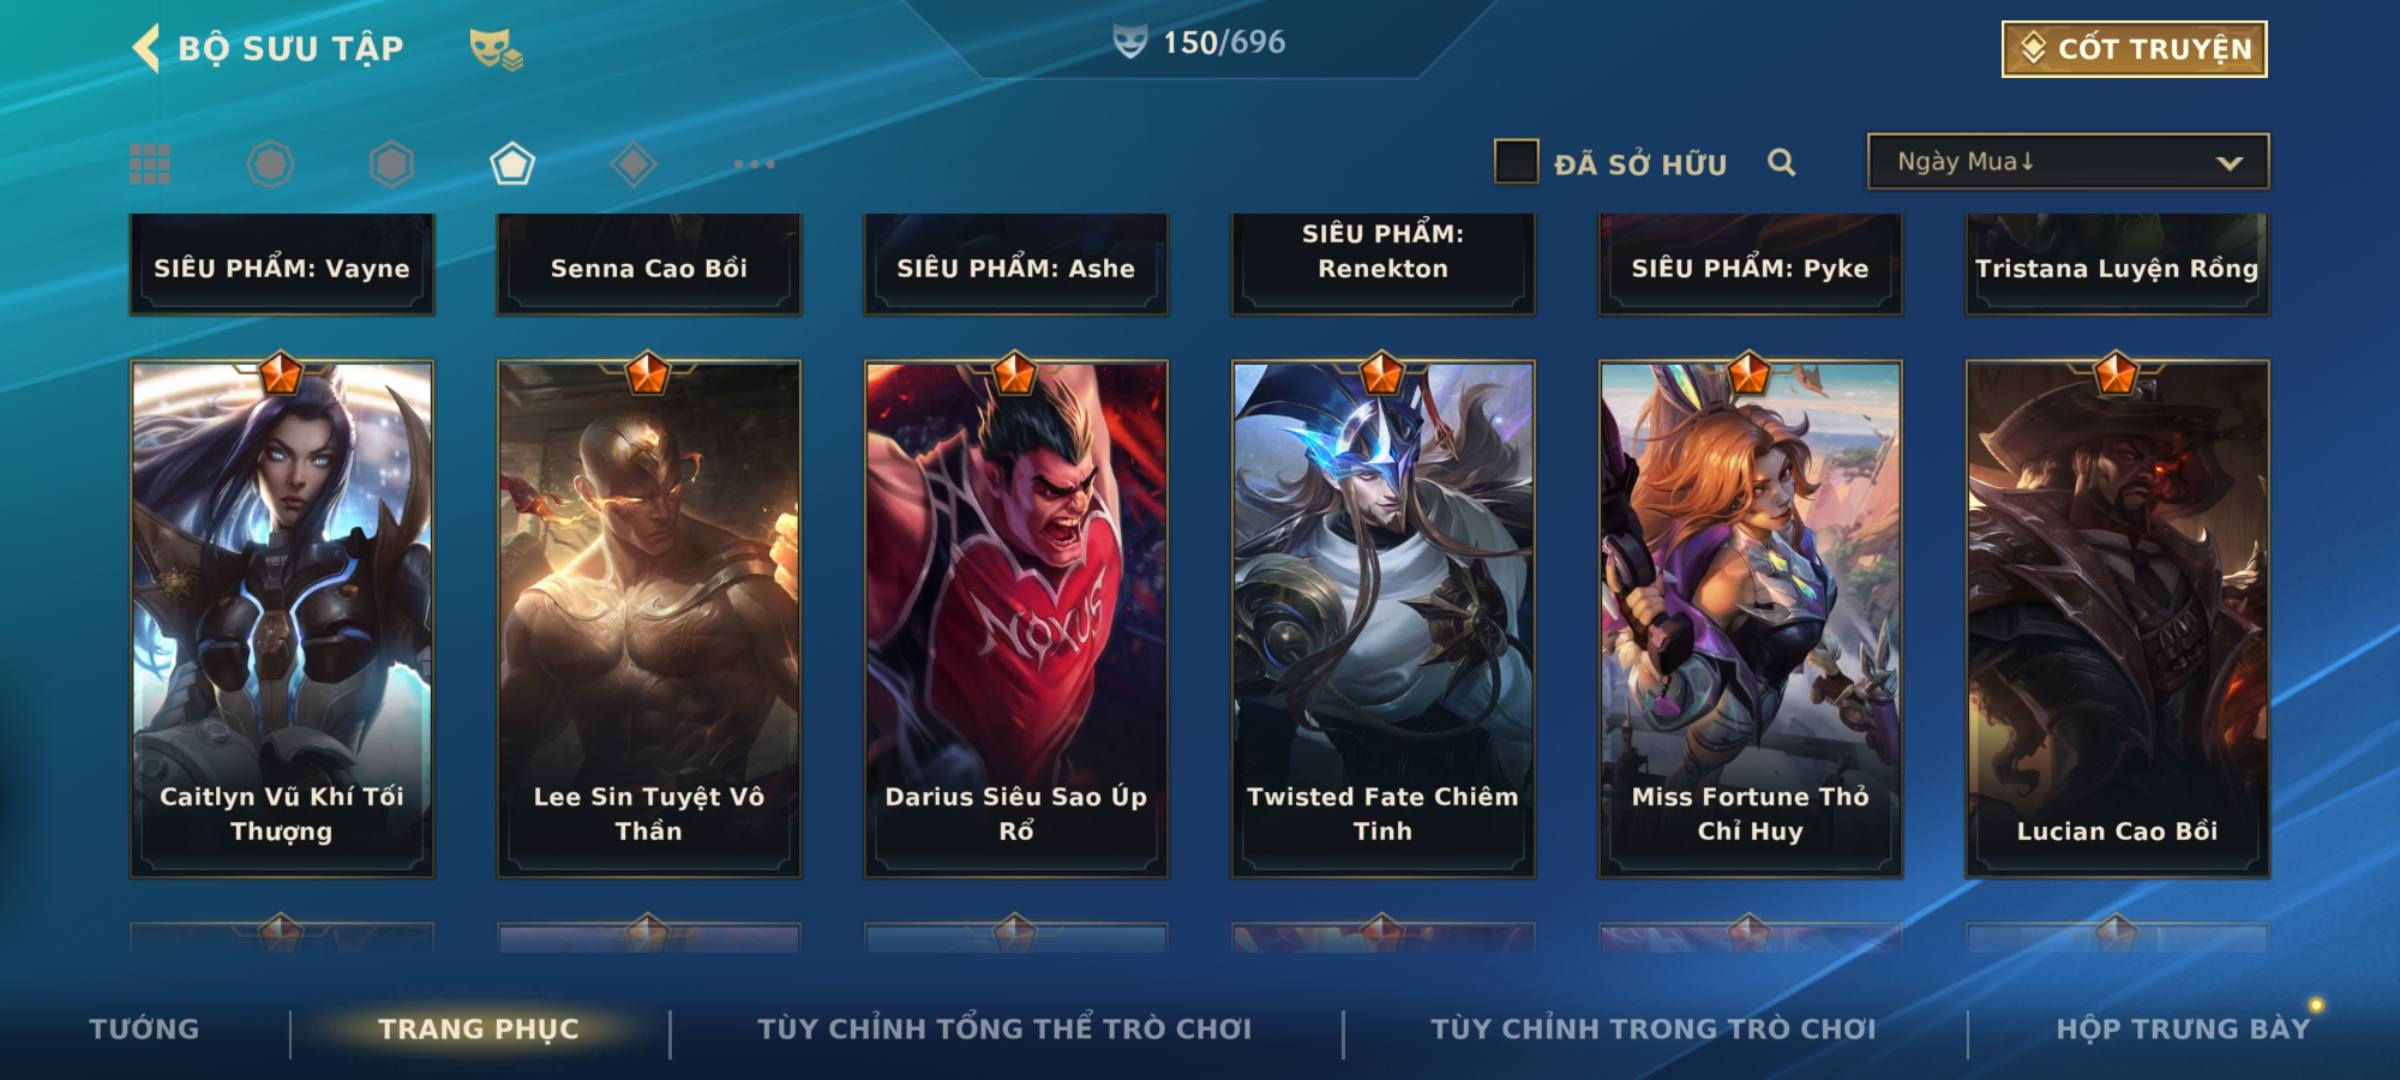Screen dimensions: 2400x1080
Task: Open the skin search magnifier
Action: 1781,162
